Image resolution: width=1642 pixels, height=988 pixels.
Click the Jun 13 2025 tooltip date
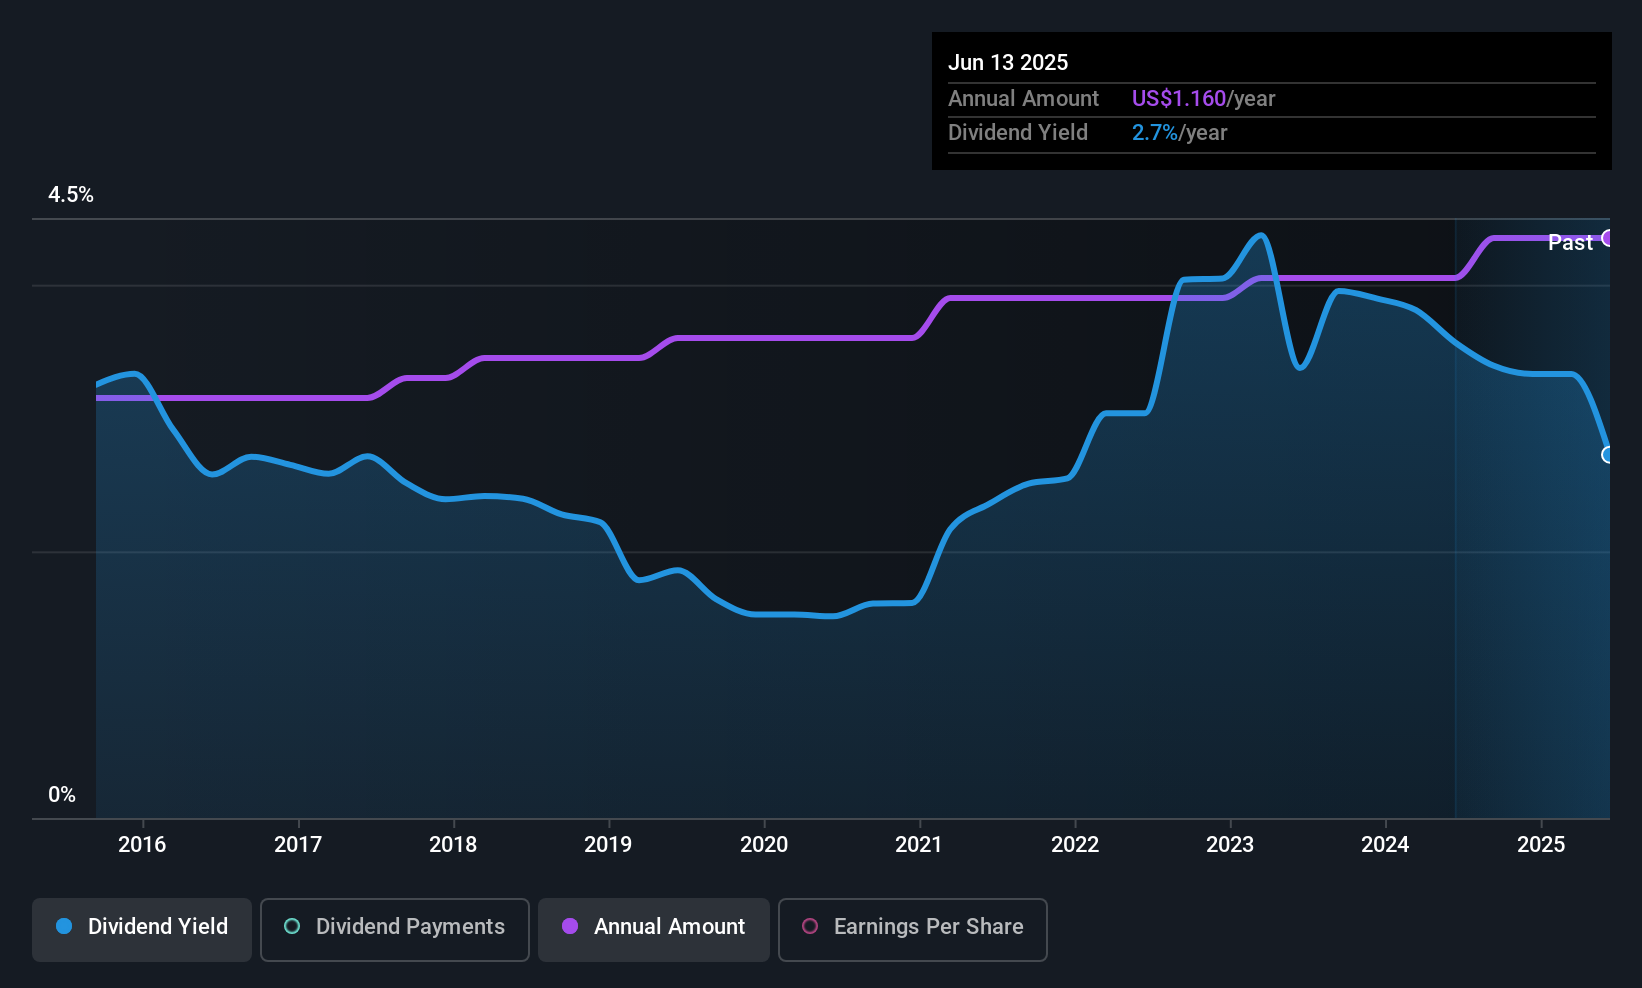pyautogui.click(x=1008, y=62)
